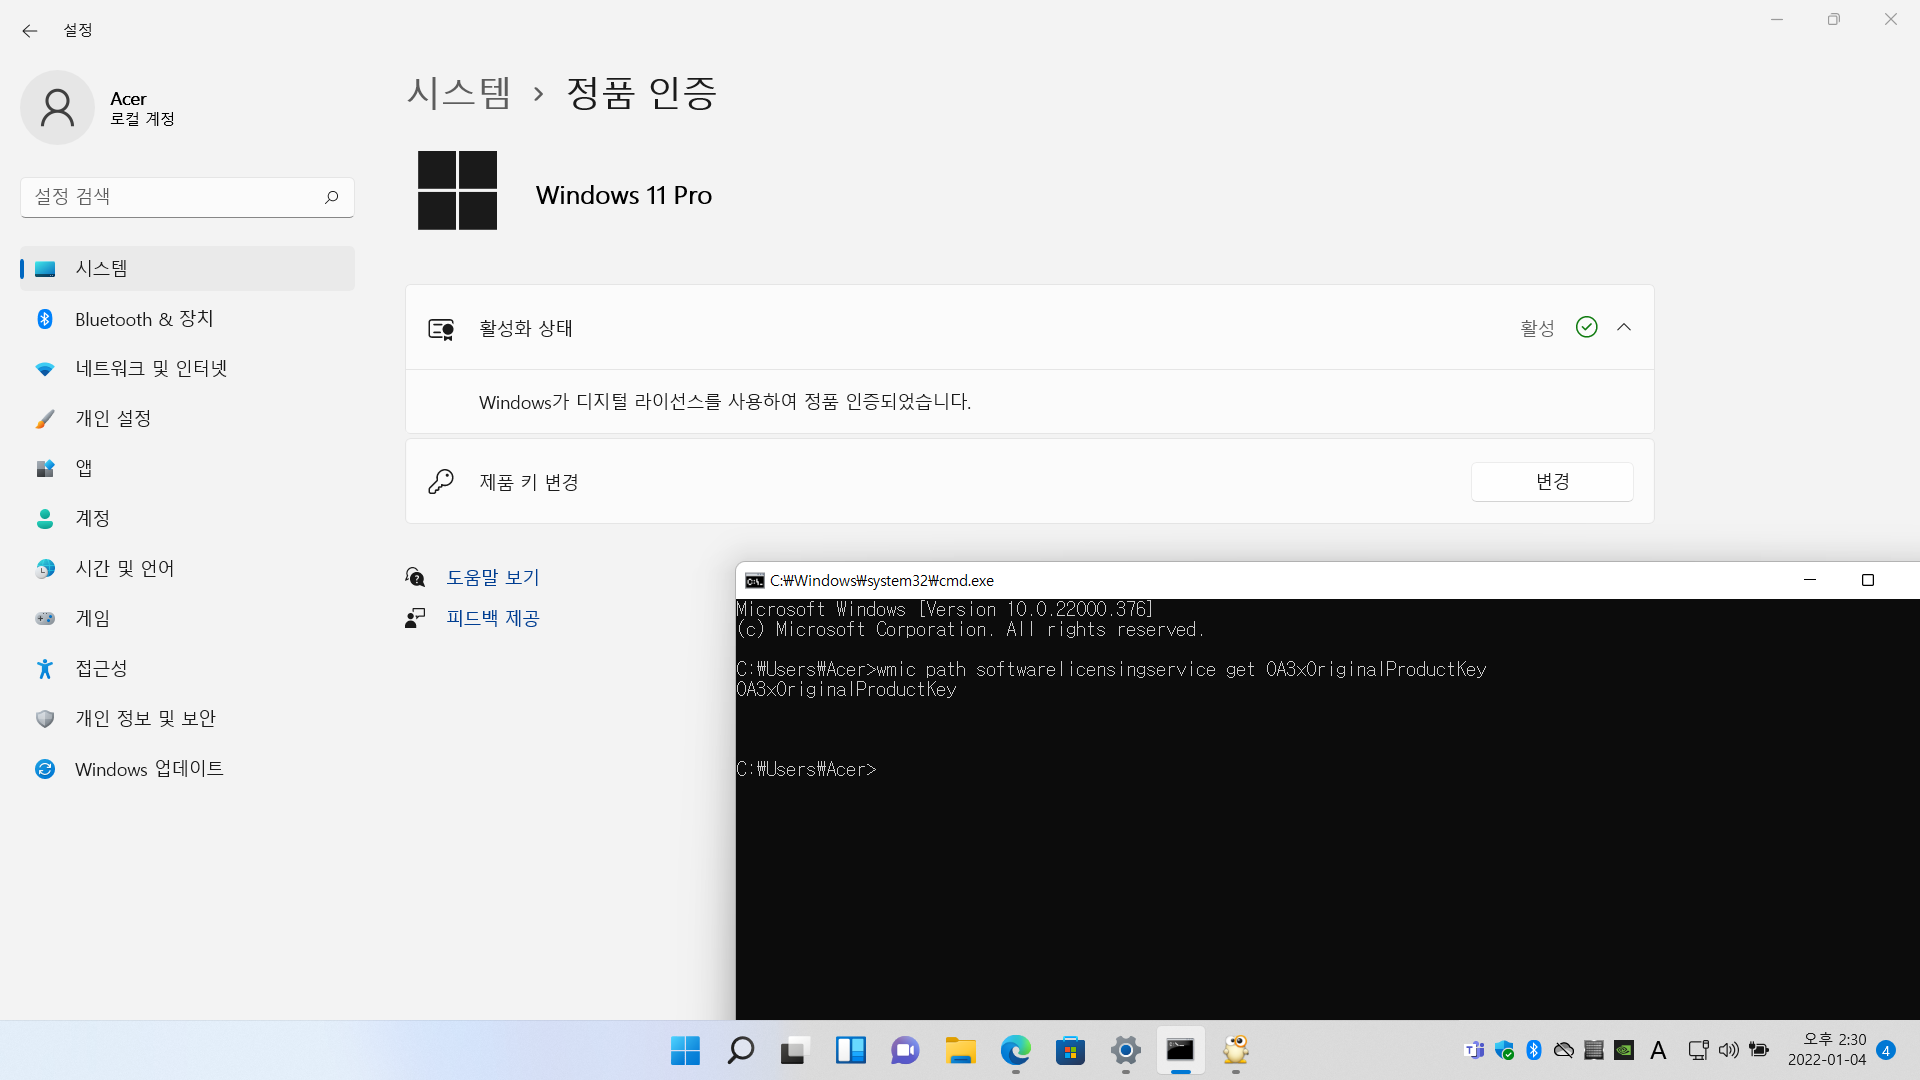The image size is (1920, 1080).
Task: Toggle the IME input mode A indicator
Action: [1658, 1050]
